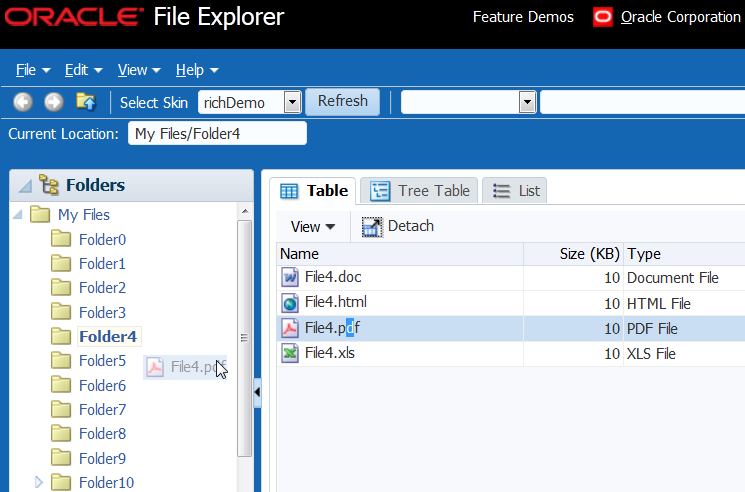The image size is (745, 492).
Task: Click the XLS File type cell
Action: click(x=651, y=354)
